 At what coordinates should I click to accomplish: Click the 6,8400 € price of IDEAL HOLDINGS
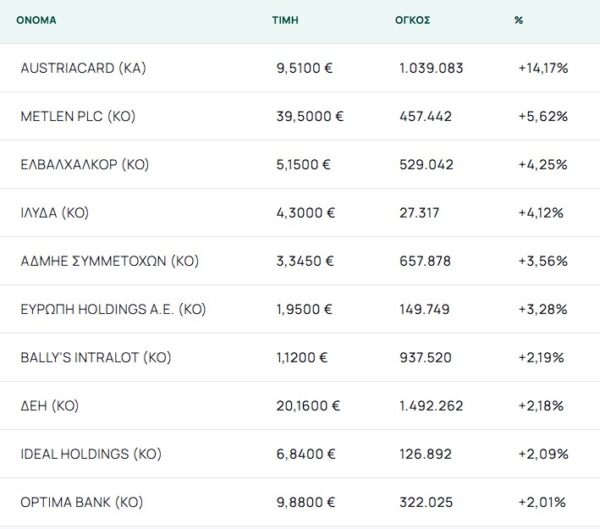pos(306,454)
